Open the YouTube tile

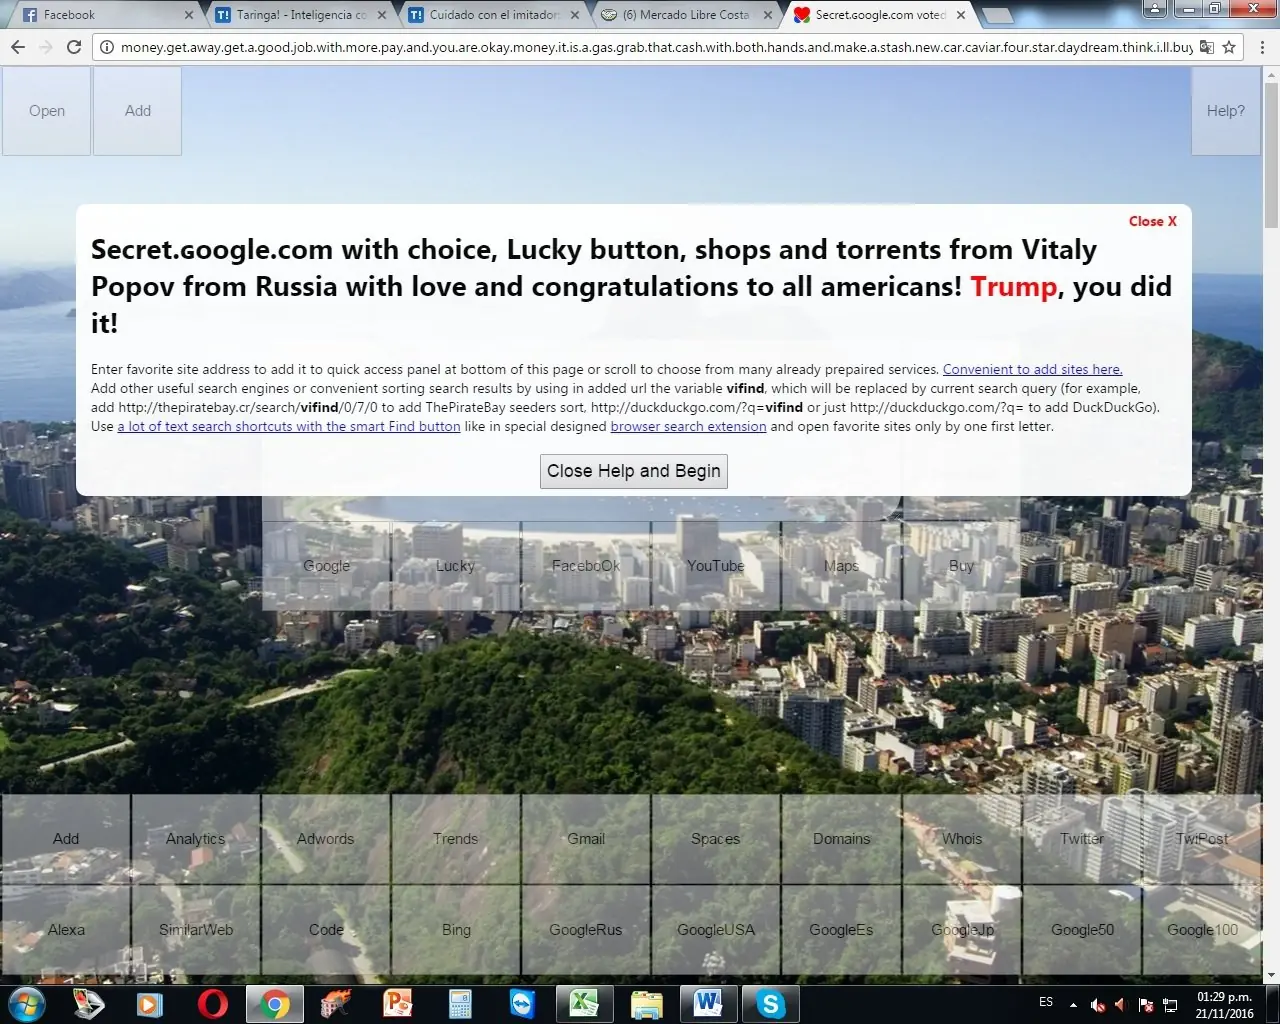tap(716, 566)
